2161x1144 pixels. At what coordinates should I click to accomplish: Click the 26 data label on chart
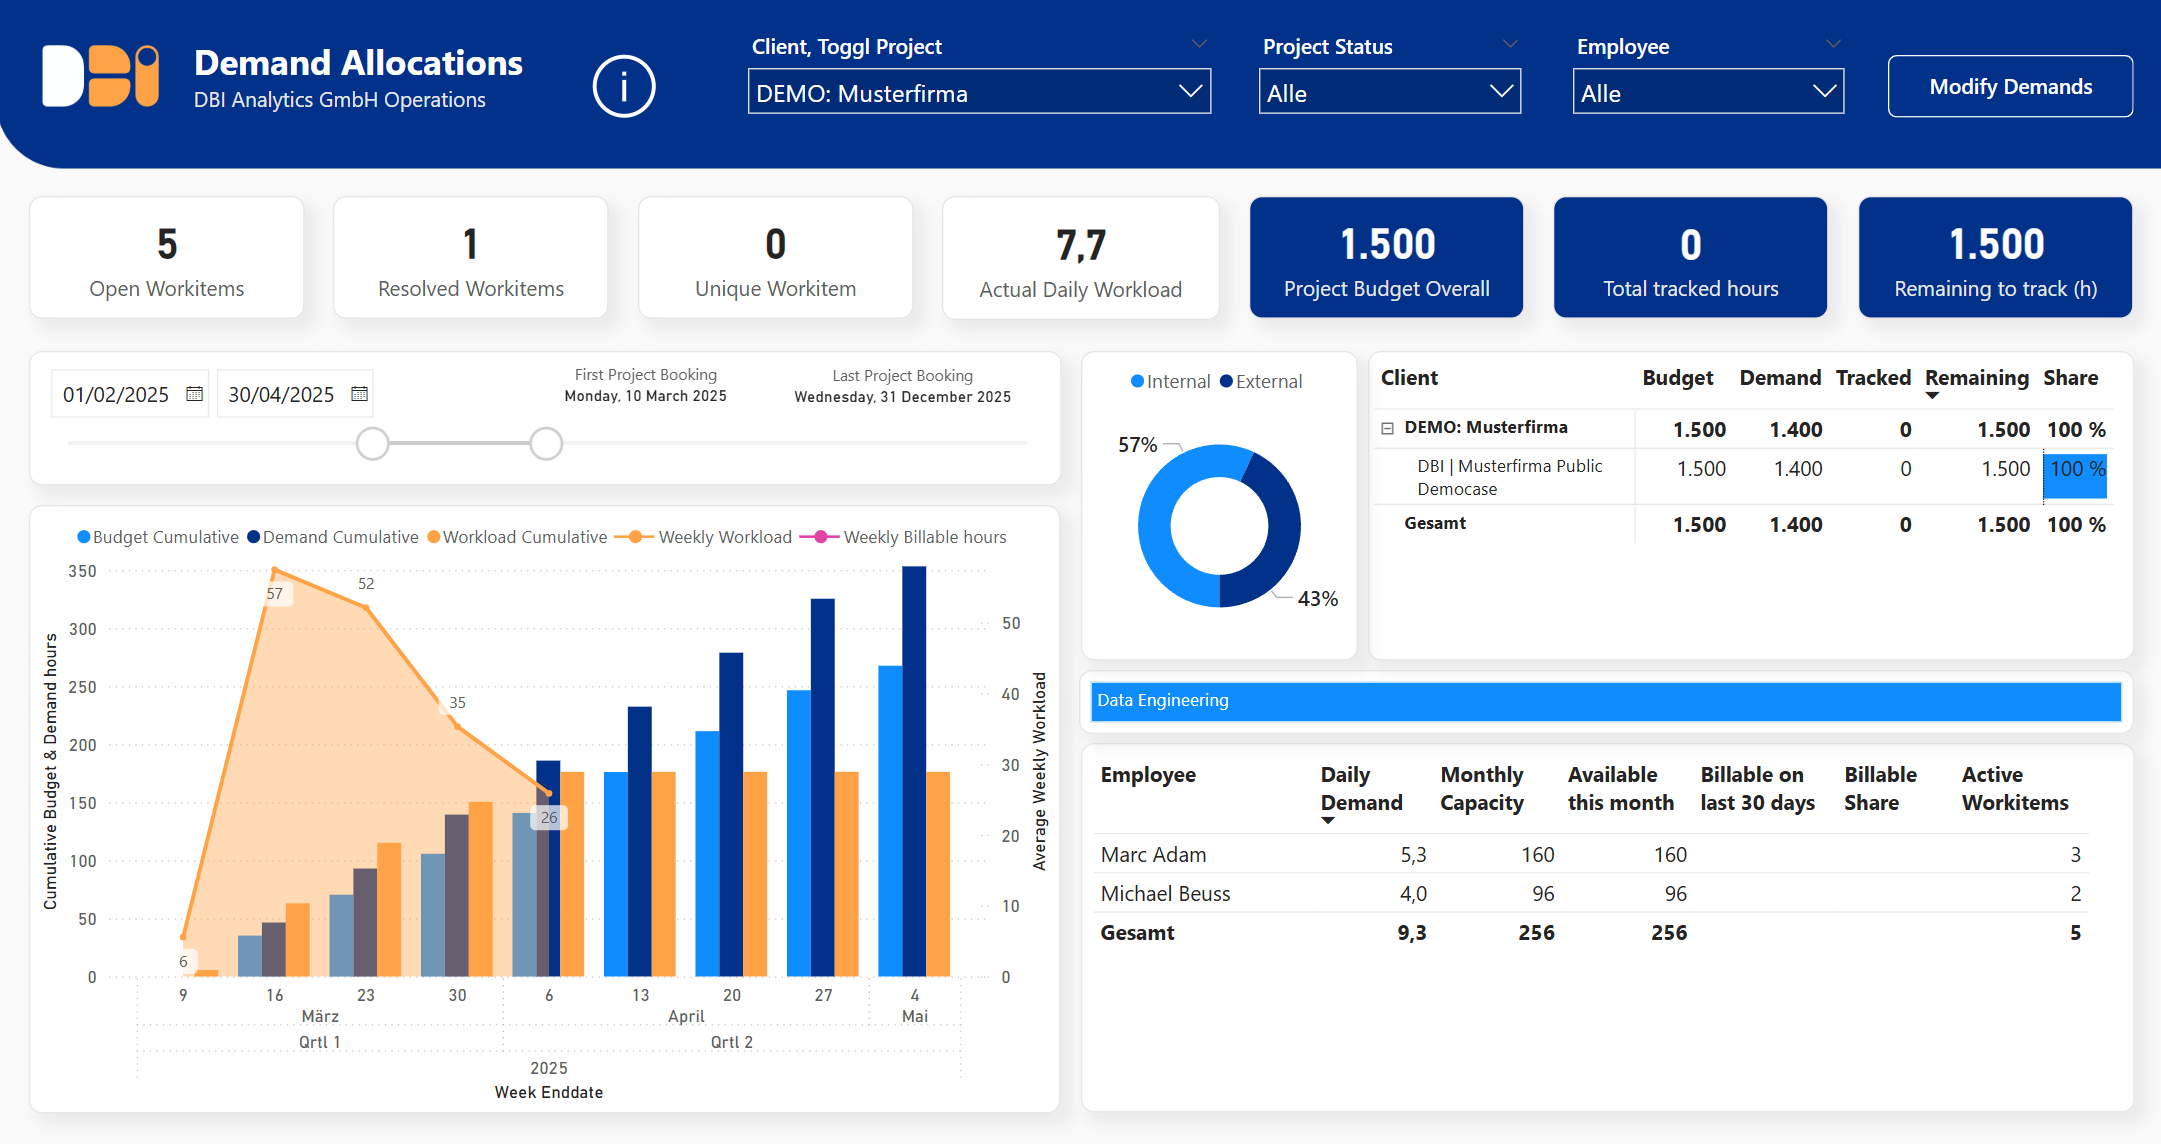pyautogui.click(x=548, y=817)
